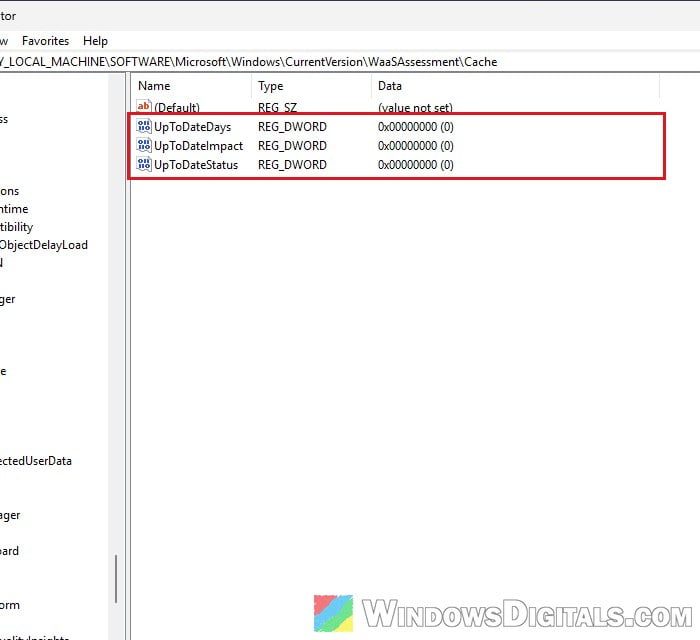The image size is (700, 640).
Task: Click REG_DWORD type in UpToDateDays row
Action: pos(292,127)
